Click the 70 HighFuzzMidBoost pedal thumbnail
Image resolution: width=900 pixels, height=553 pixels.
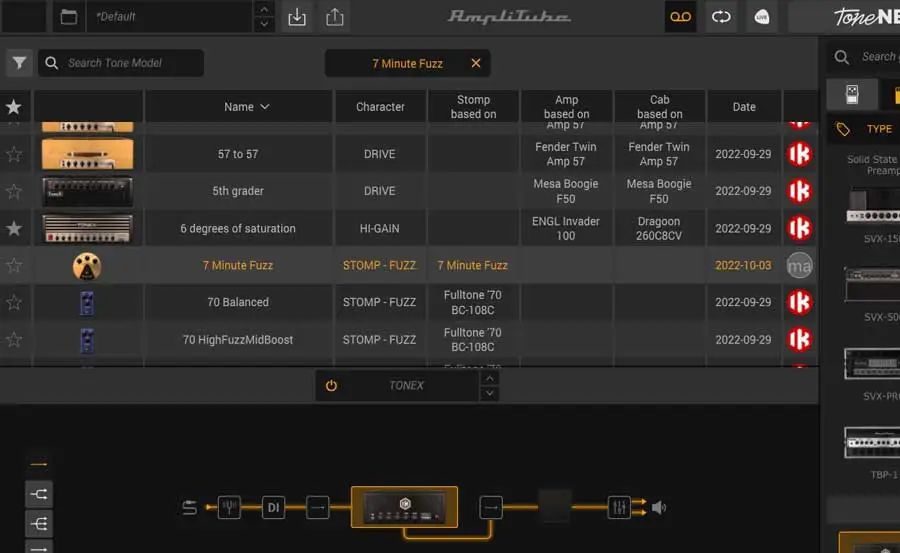[87, 340]
